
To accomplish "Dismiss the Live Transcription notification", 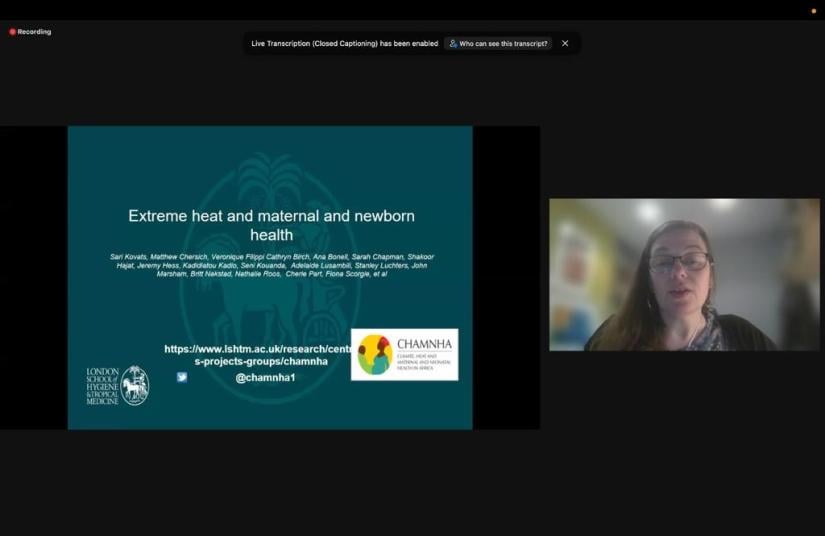I will pyautogui.click(x=565, y=44).
